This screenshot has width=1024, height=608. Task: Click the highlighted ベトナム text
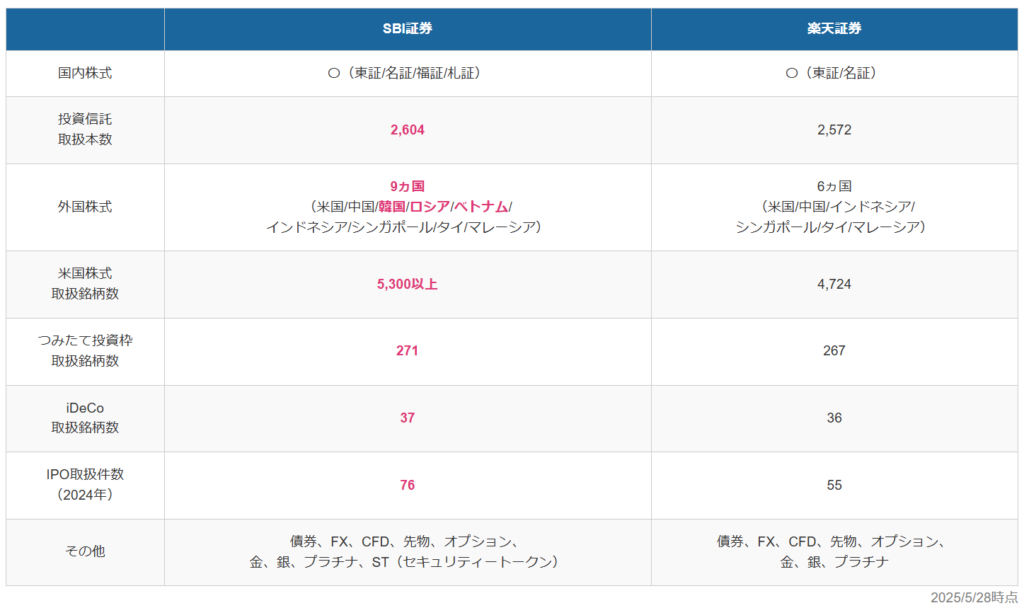click(x=481, y=207)
